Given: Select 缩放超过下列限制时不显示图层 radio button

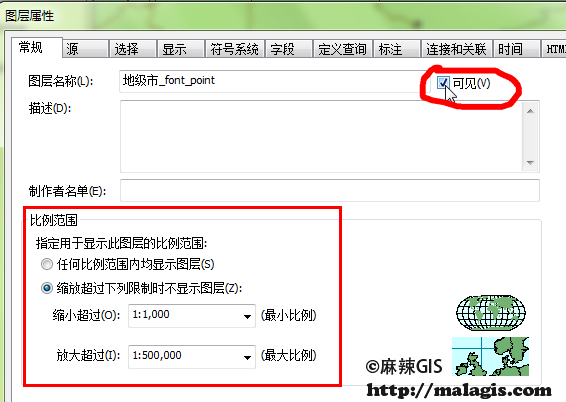Looking at the screenshot, I should pyautogui.click(x=47, y=288).
